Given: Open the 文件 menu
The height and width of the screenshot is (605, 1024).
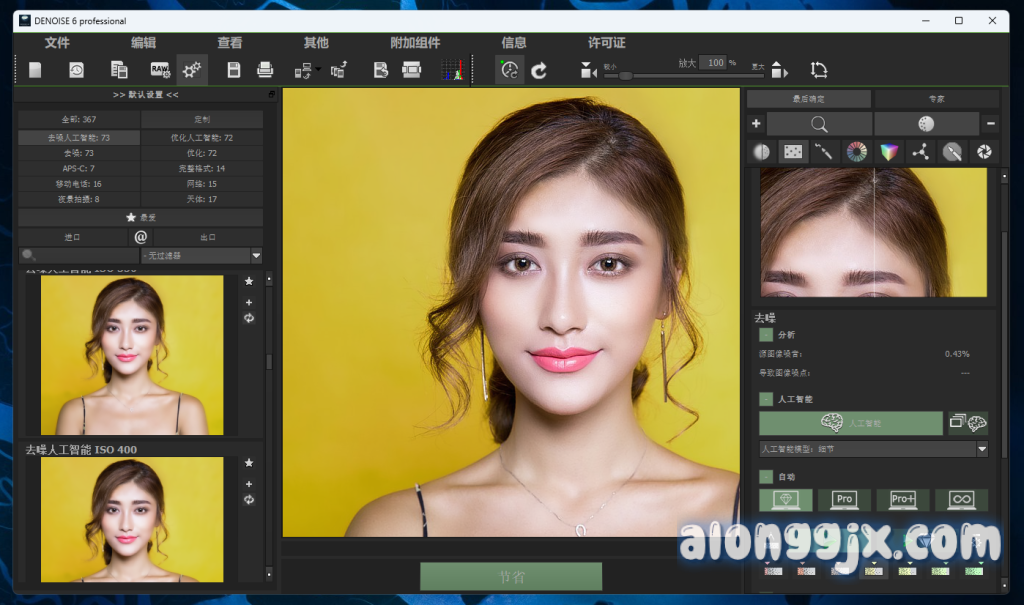Looking at the screenshot, I should 57,43.
